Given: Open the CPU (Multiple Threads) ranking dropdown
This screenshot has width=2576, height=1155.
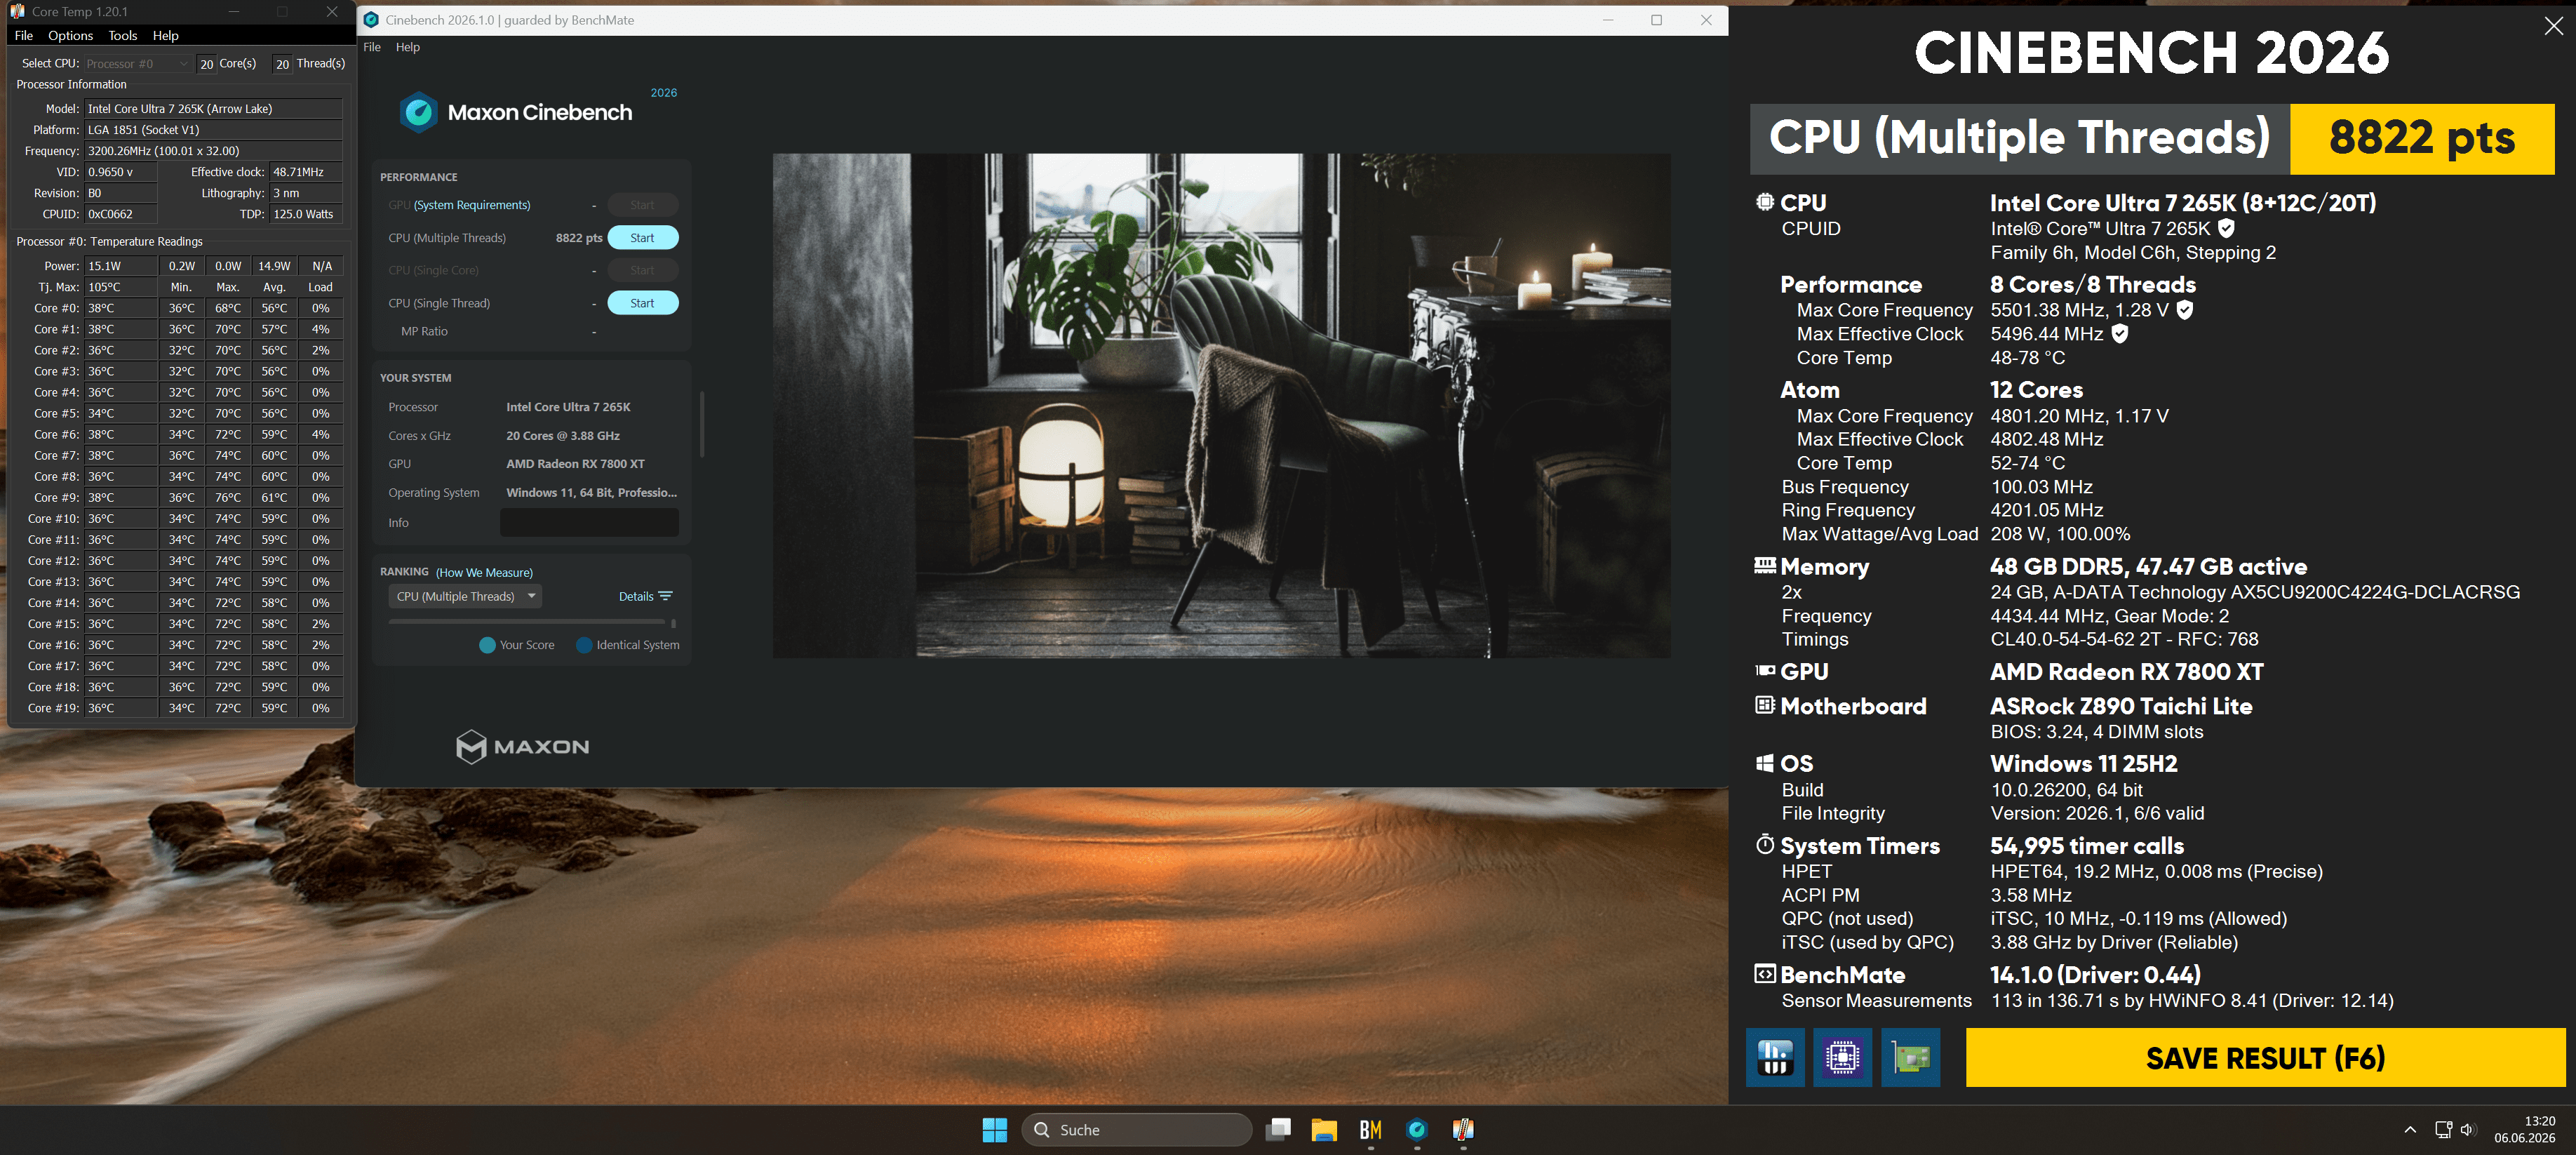Looking at the screenshot, I should point(465,596).
